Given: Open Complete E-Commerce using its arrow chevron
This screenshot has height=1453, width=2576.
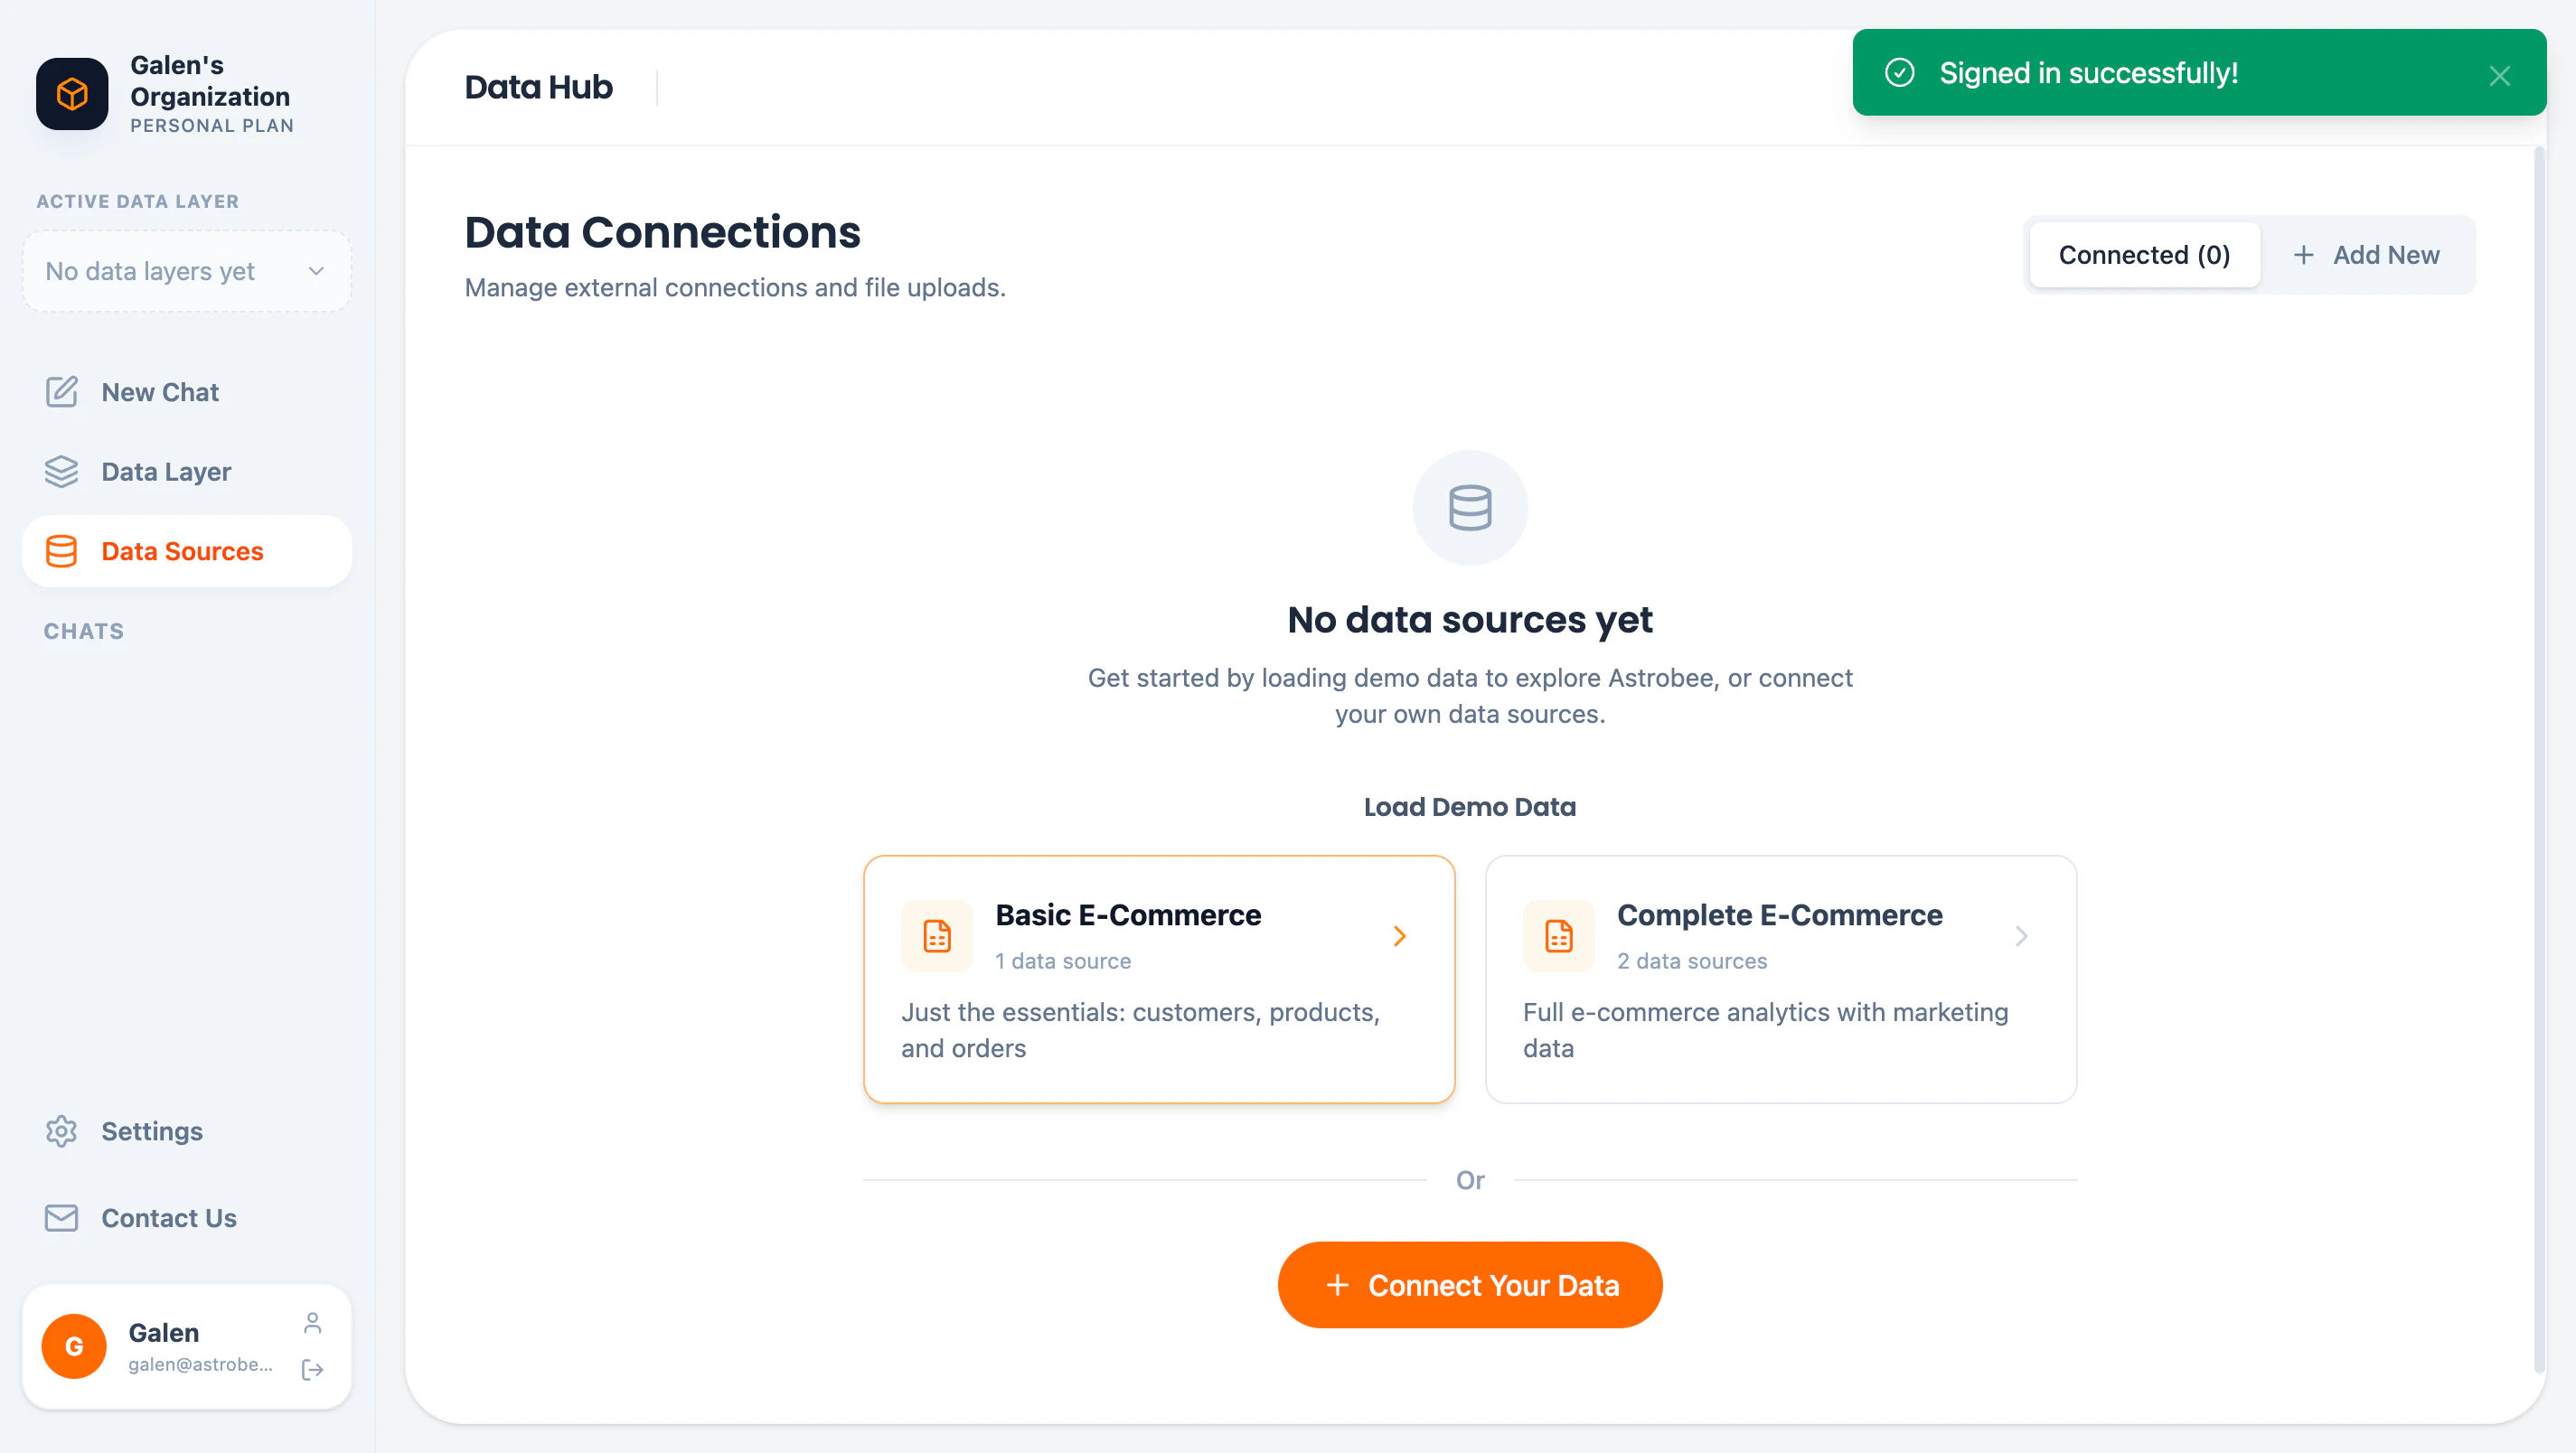Looking at the screenshot, I should tap(2021, 936).
